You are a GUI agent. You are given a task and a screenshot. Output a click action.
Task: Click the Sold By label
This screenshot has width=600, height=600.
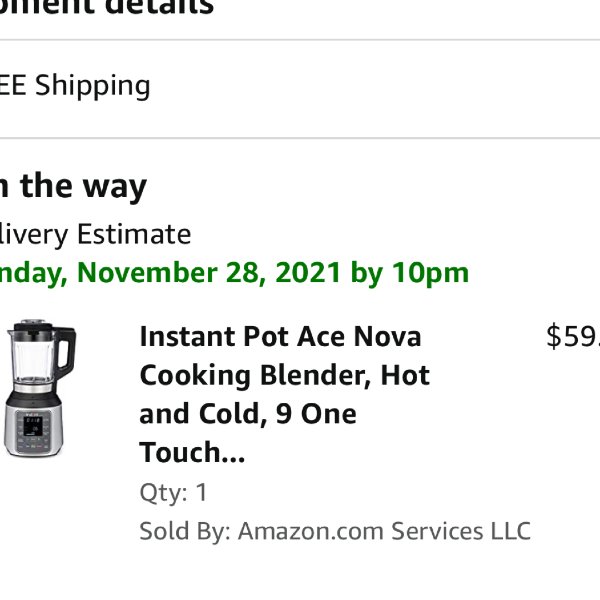click(x=185, y=531)
